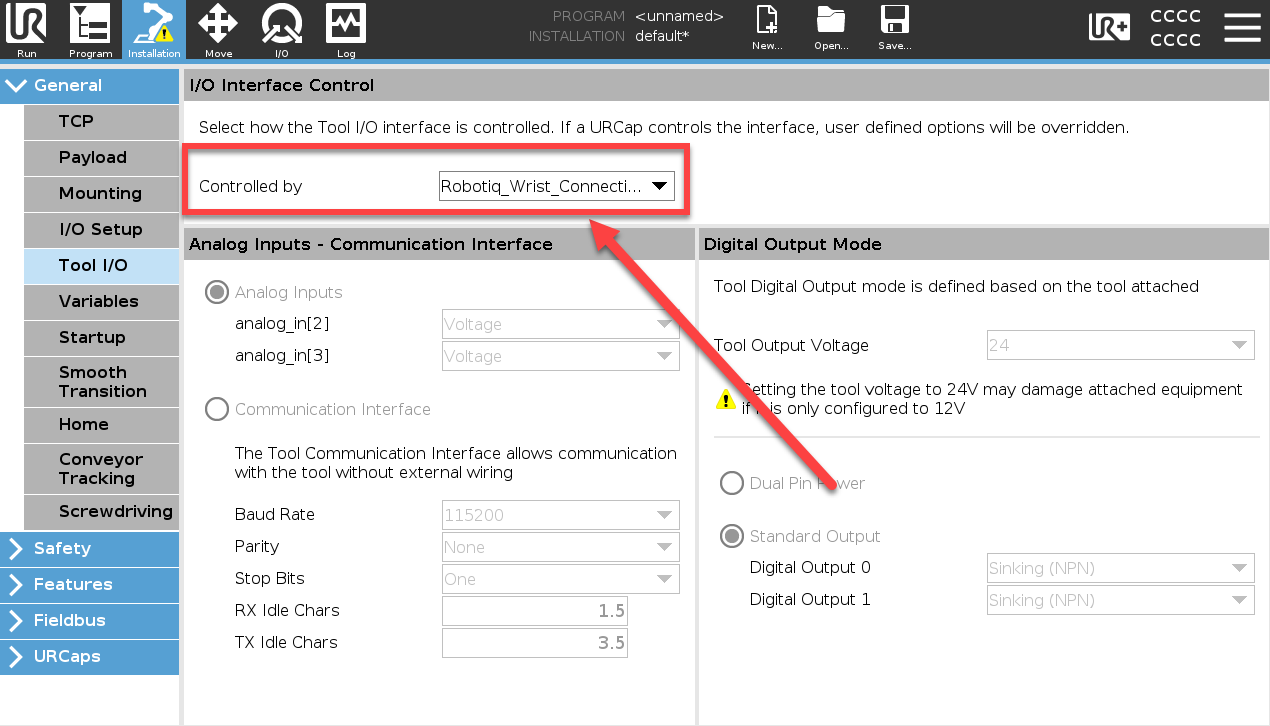Open the hamburger menu
This screenshot has height=726, width=1270.
(1242, 28)
